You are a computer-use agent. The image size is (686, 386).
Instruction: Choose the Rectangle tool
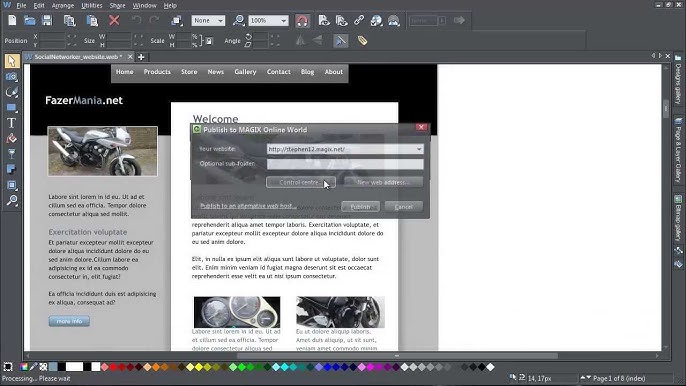[x=12, y=108]
